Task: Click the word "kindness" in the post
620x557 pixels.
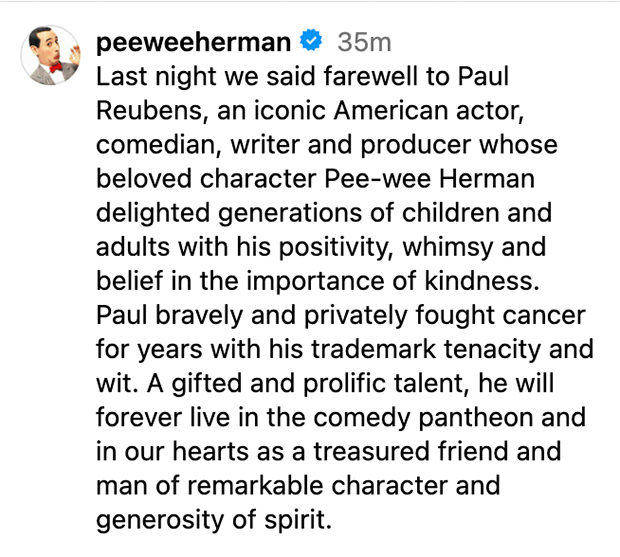Action: click(497, 286)
